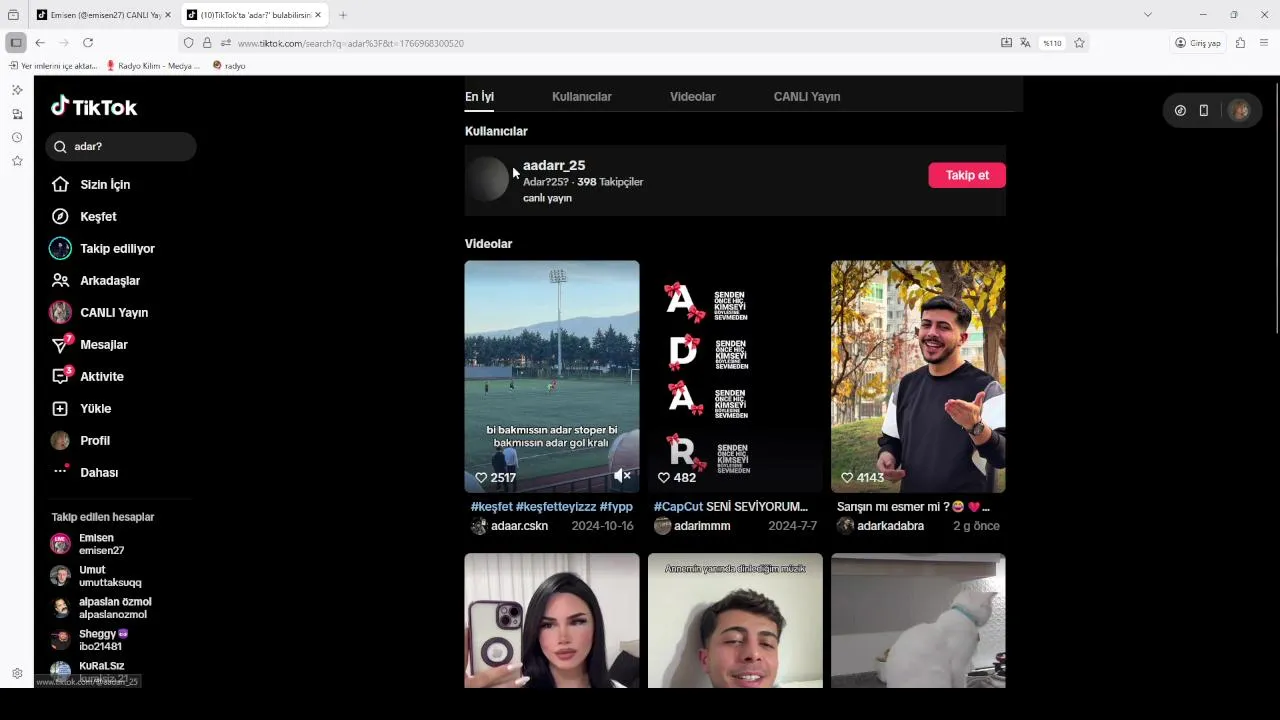Open the Radyo Kilim bookmark

click(x=152, y=66)
